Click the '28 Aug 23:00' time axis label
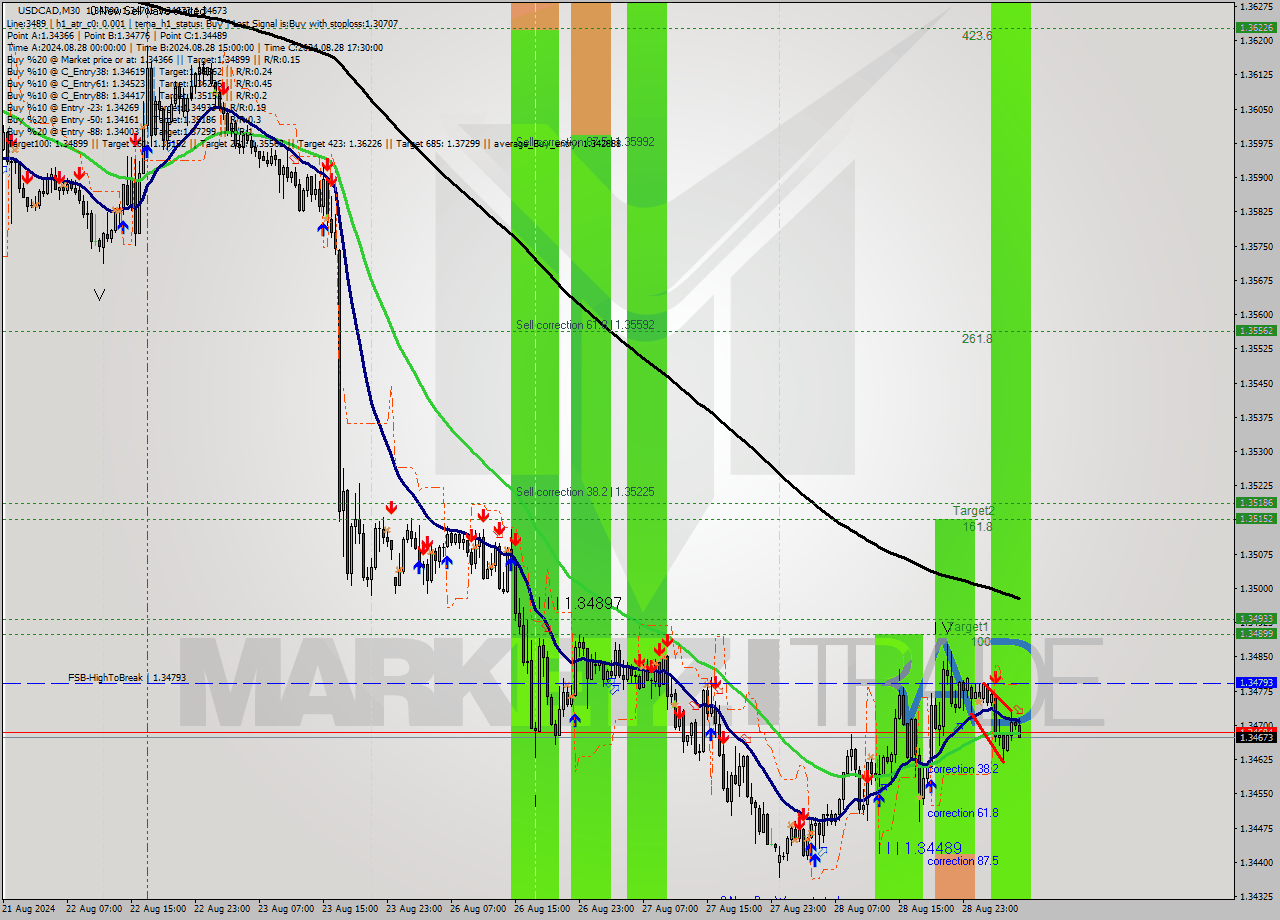Screen dimensions: 1280x920 coord(990,909)
